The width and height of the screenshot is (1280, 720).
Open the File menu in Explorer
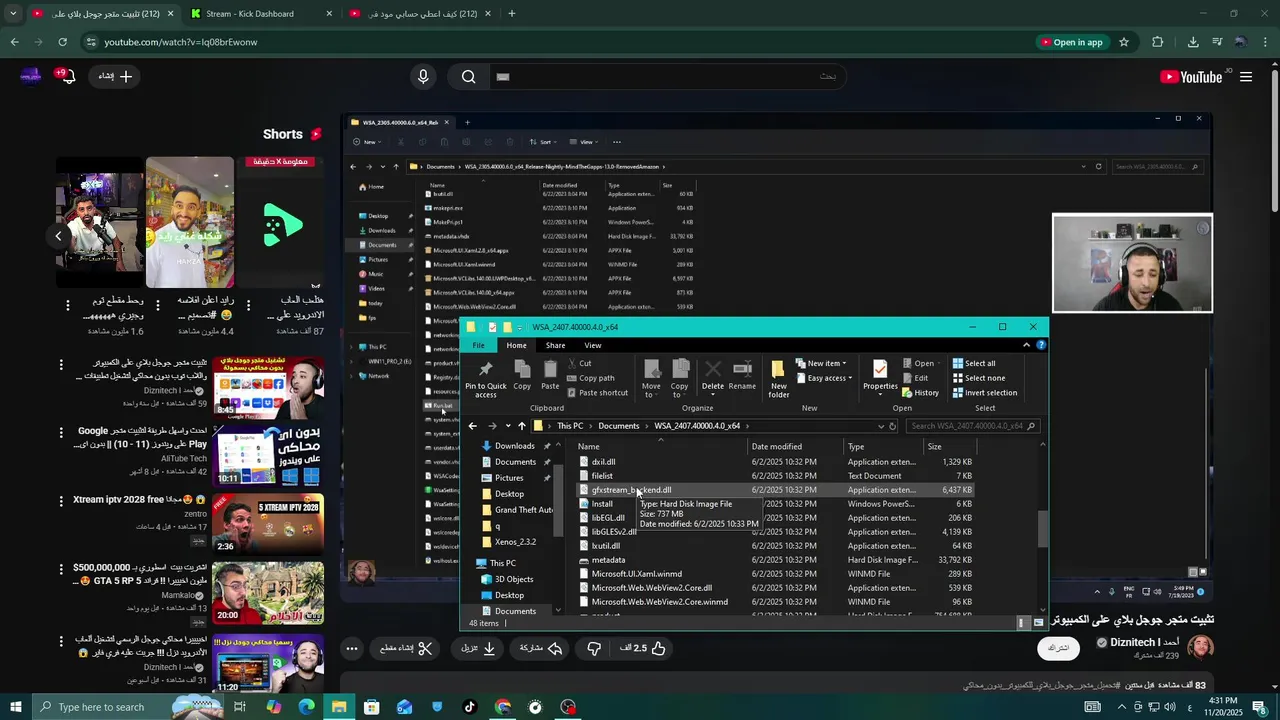click(x=479, y=345)
